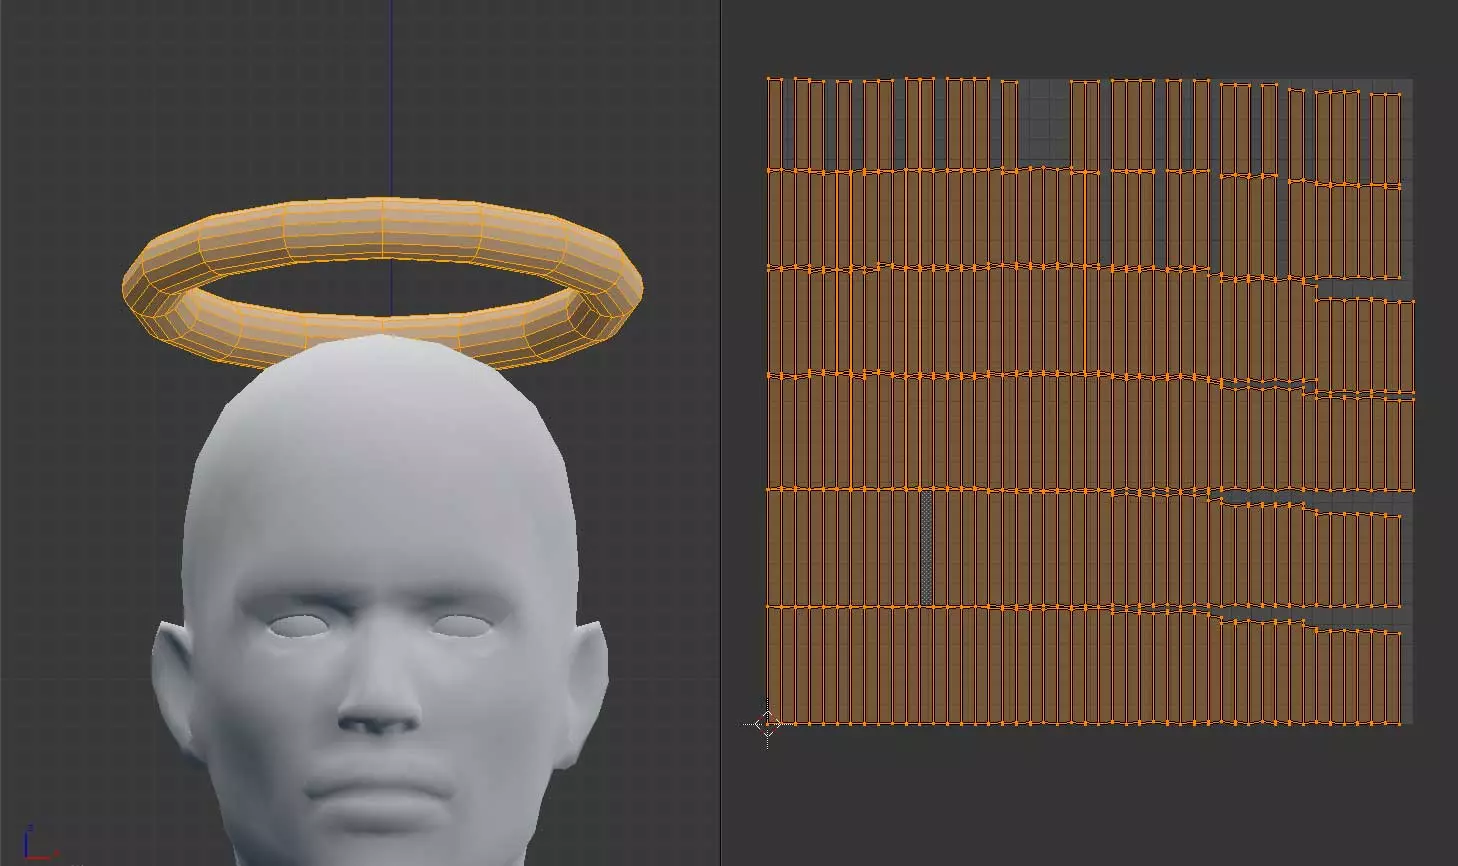The height and width of the screenshot is (866, 1458).
Task: Select the dotted gray strip in UV map
Action: (926, 547)
